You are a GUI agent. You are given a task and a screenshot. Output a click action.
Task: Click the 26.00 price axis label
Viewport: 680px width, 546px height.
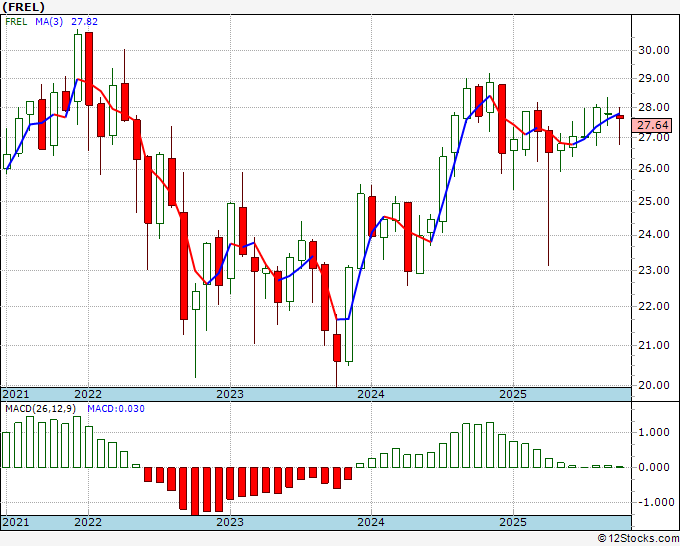(x=654, y=168)
